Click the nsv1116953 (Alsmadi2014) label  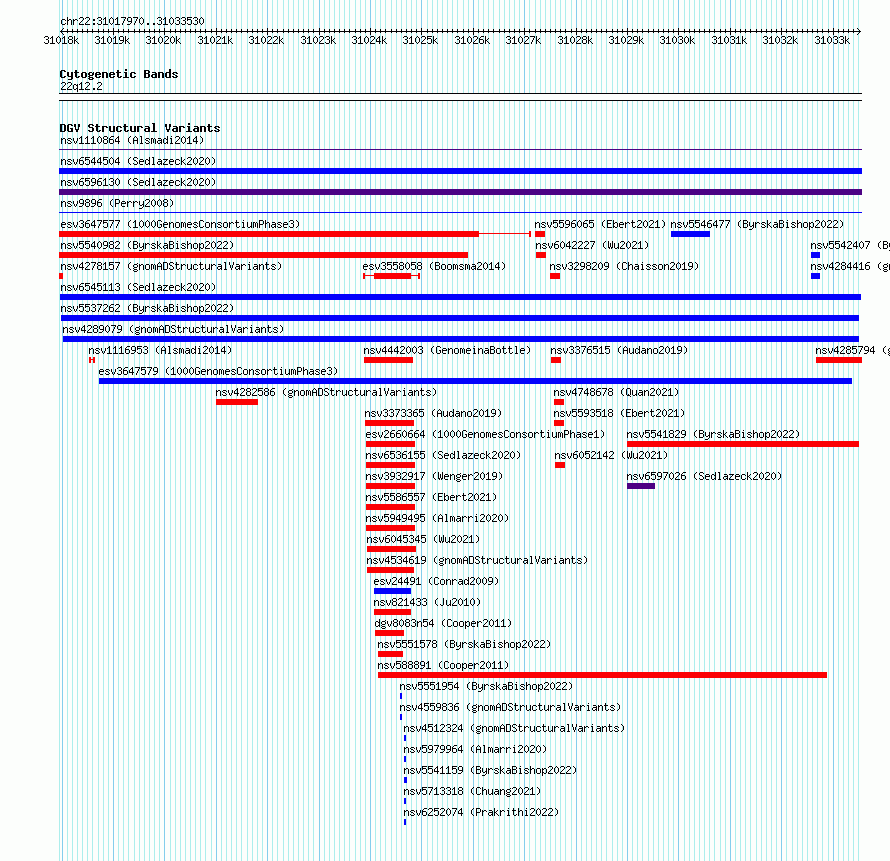tap(160, 350)
